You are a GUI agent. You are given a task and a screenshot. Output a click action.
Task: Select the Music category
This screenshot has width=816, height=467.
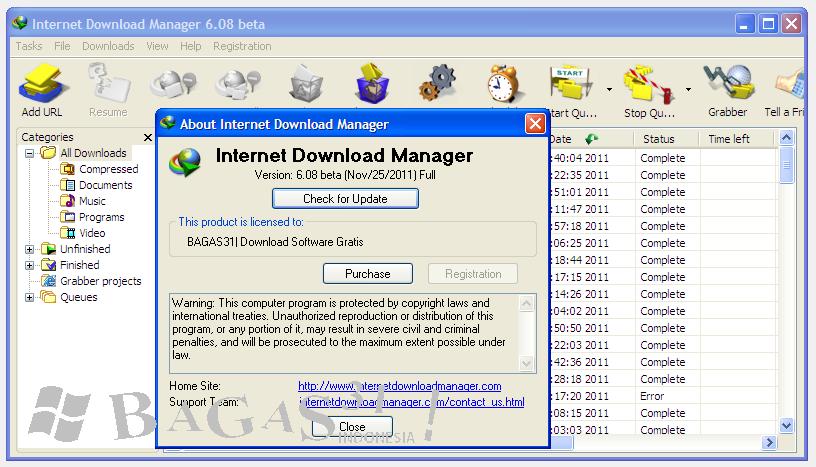pos(83,201)
